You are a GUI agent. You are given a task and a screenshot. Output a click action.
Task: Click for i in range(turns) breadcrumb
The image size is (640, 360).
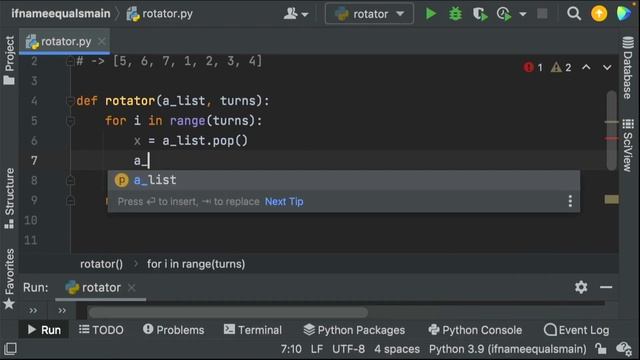(196, 264)
